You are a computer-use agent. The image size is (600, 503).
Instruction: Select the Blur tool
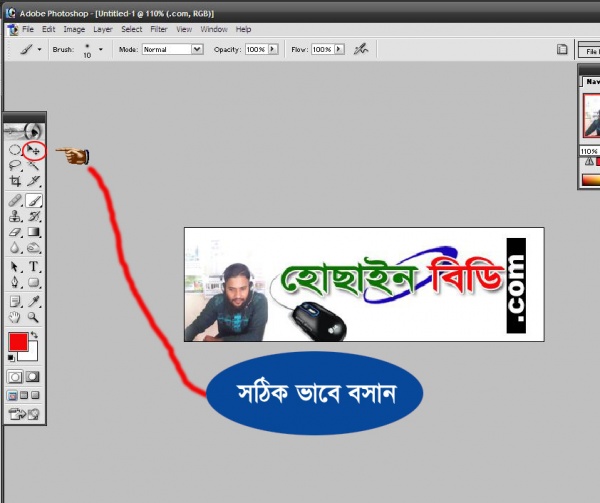15,248
